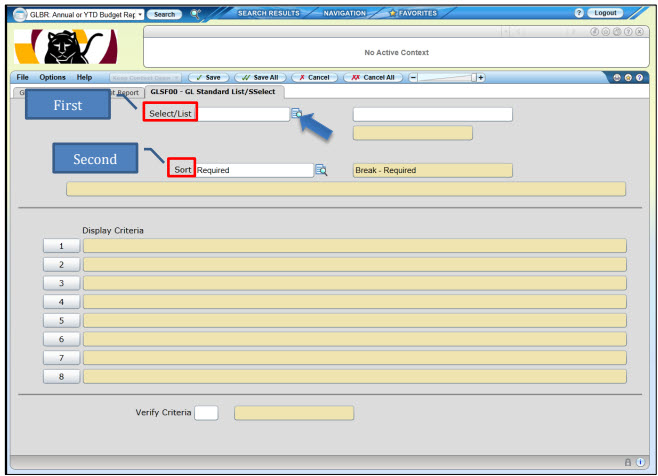This screenshot has width=658, height=476.
Task: Click the lock icon in bottom status bar
Action: pos(628,465)
